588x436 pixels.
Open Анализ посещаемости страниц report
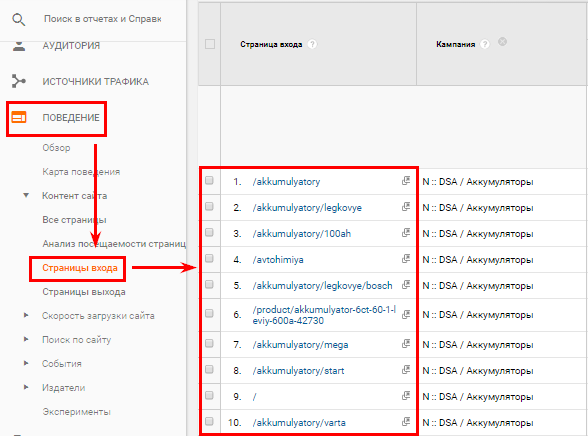click(114, 244)
